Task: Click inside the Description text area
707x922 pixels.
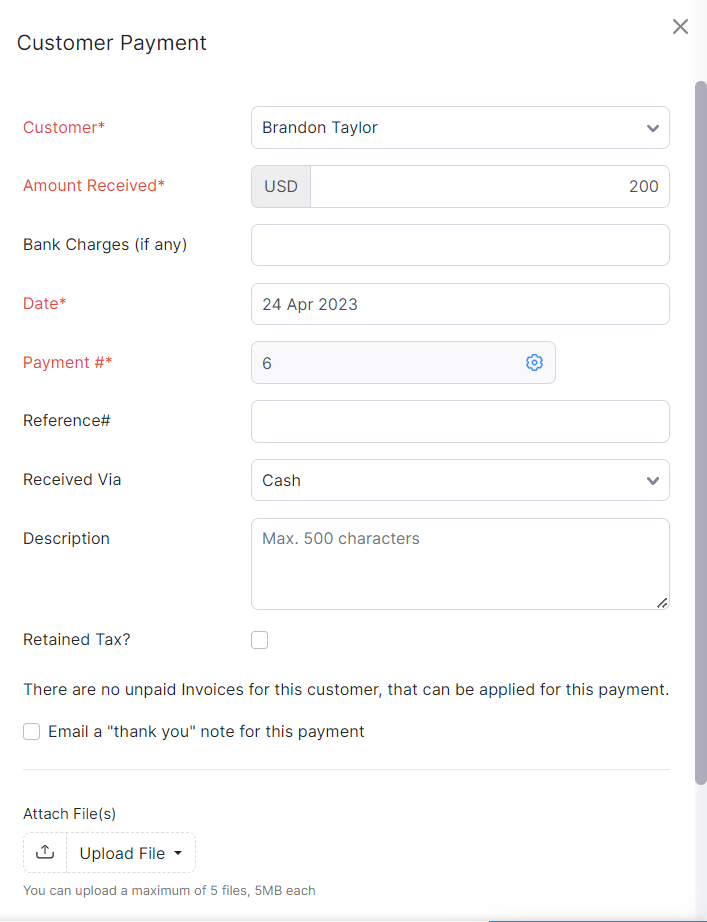Action: [460, 560]
